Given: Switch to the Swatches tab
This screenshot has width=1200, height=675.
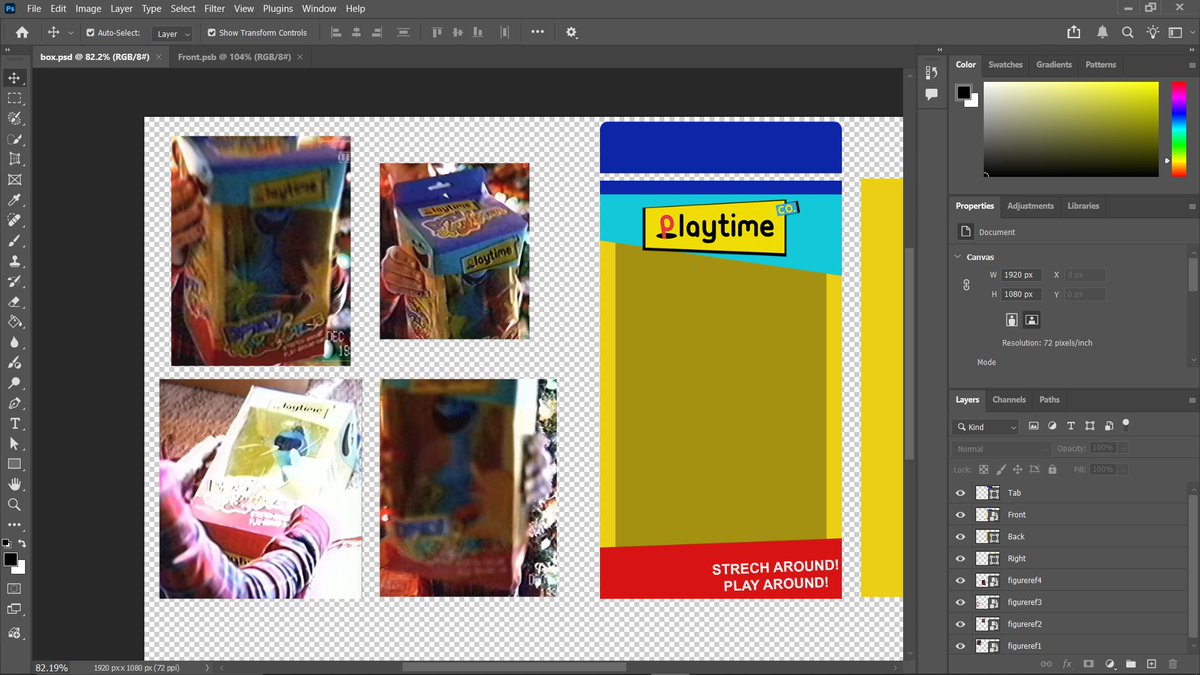Looking at the screenshot, I should [1005, 64].
